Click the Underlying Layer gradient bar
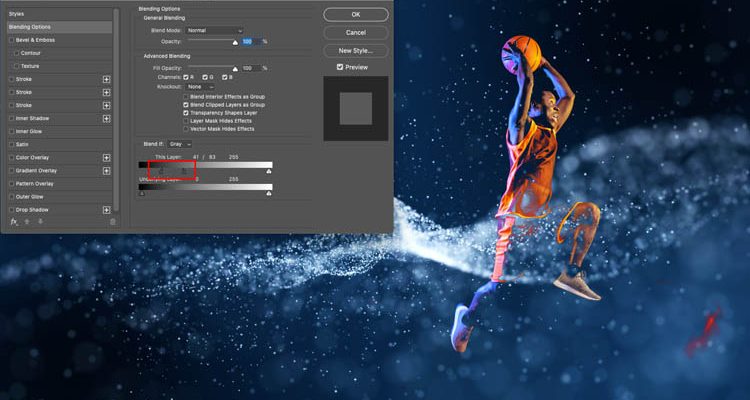Viewport: 750px width, 400px height. pyautogui.click(x=206, y=187)
